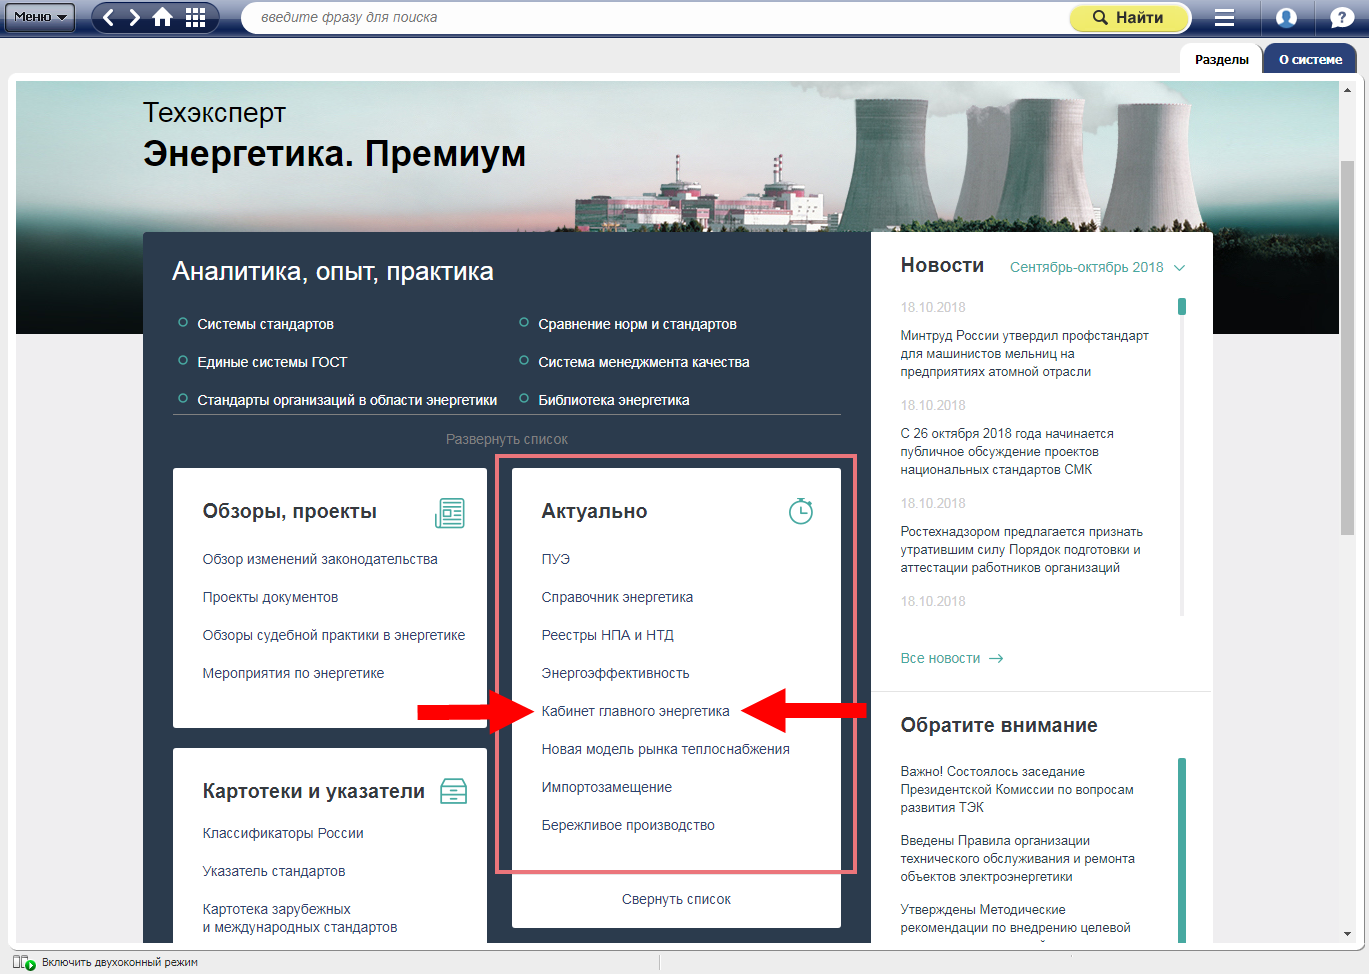
Task: Open the hamburger list menu icon
Action: click(x=1224, y=17)
